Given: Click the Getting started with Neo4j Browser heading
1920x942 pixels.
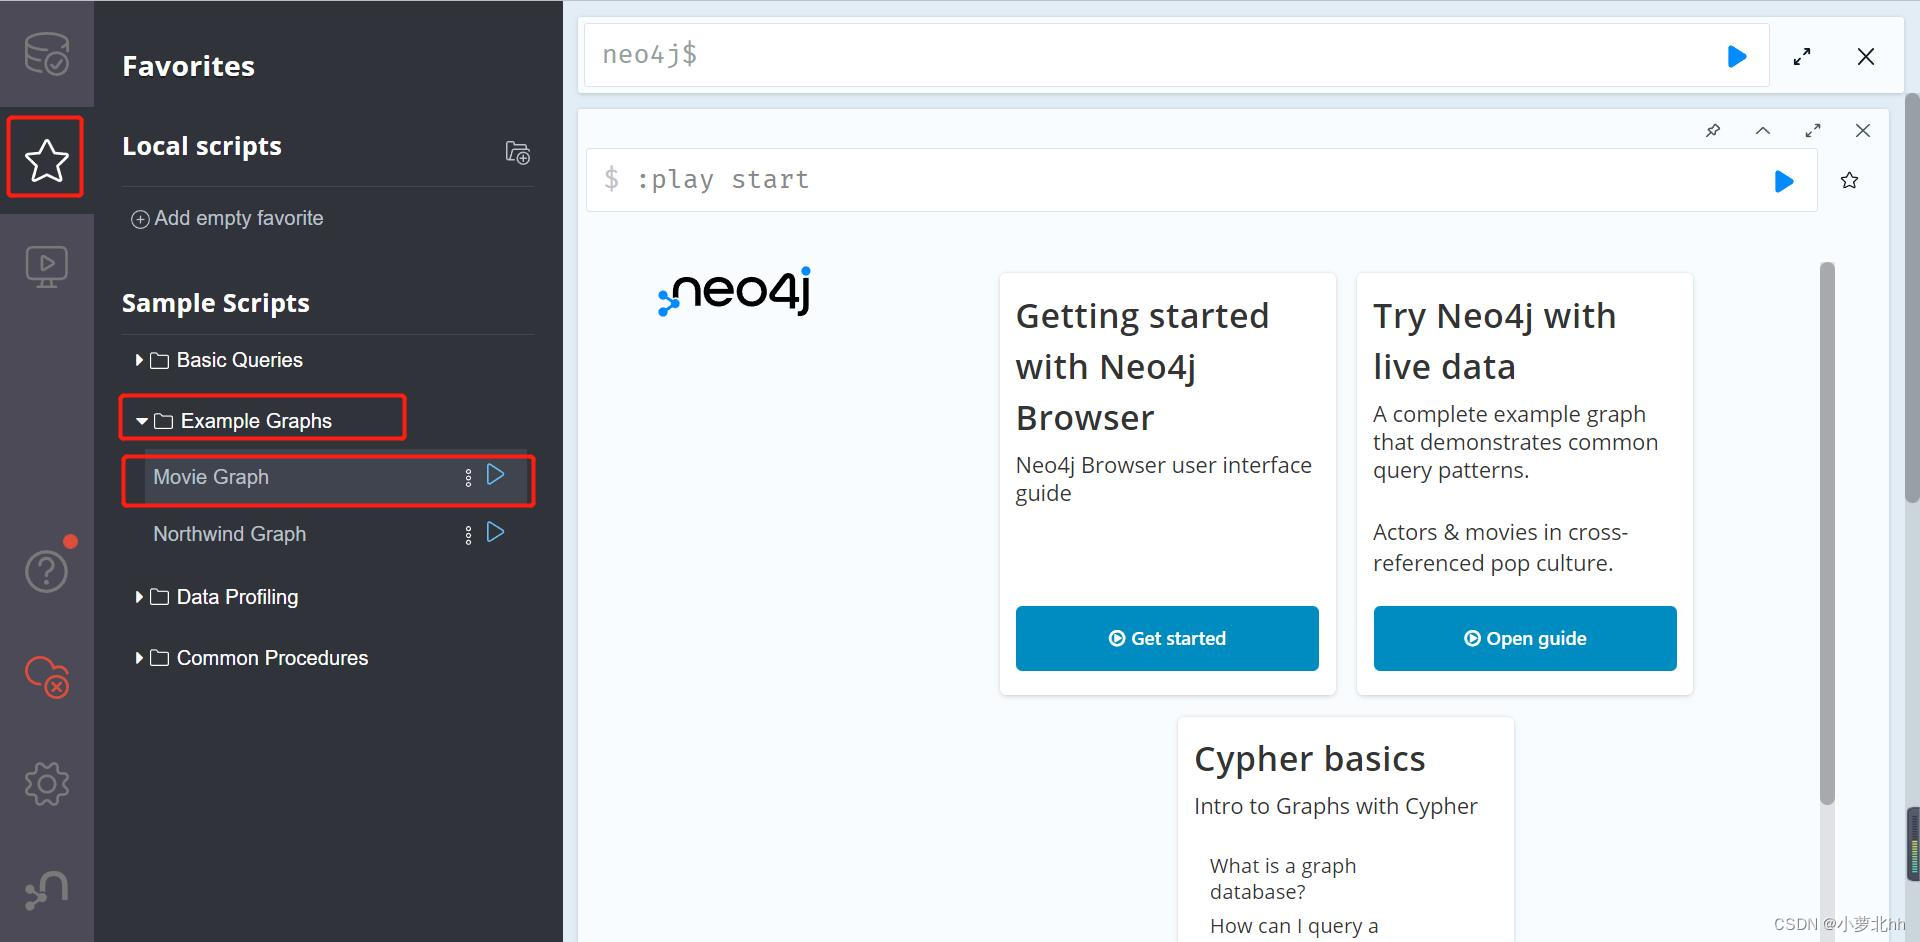Looking at the screenshot, I should click(x=1143, y=366).
